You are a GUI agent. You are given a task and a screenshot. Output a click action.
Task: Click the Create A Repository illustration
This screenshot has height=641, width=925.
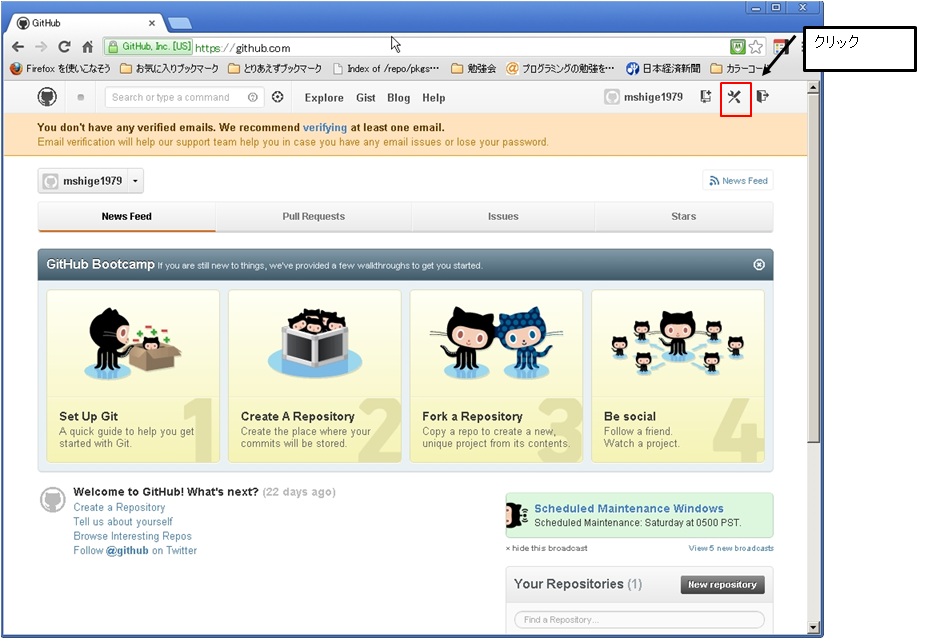[314, 343]
